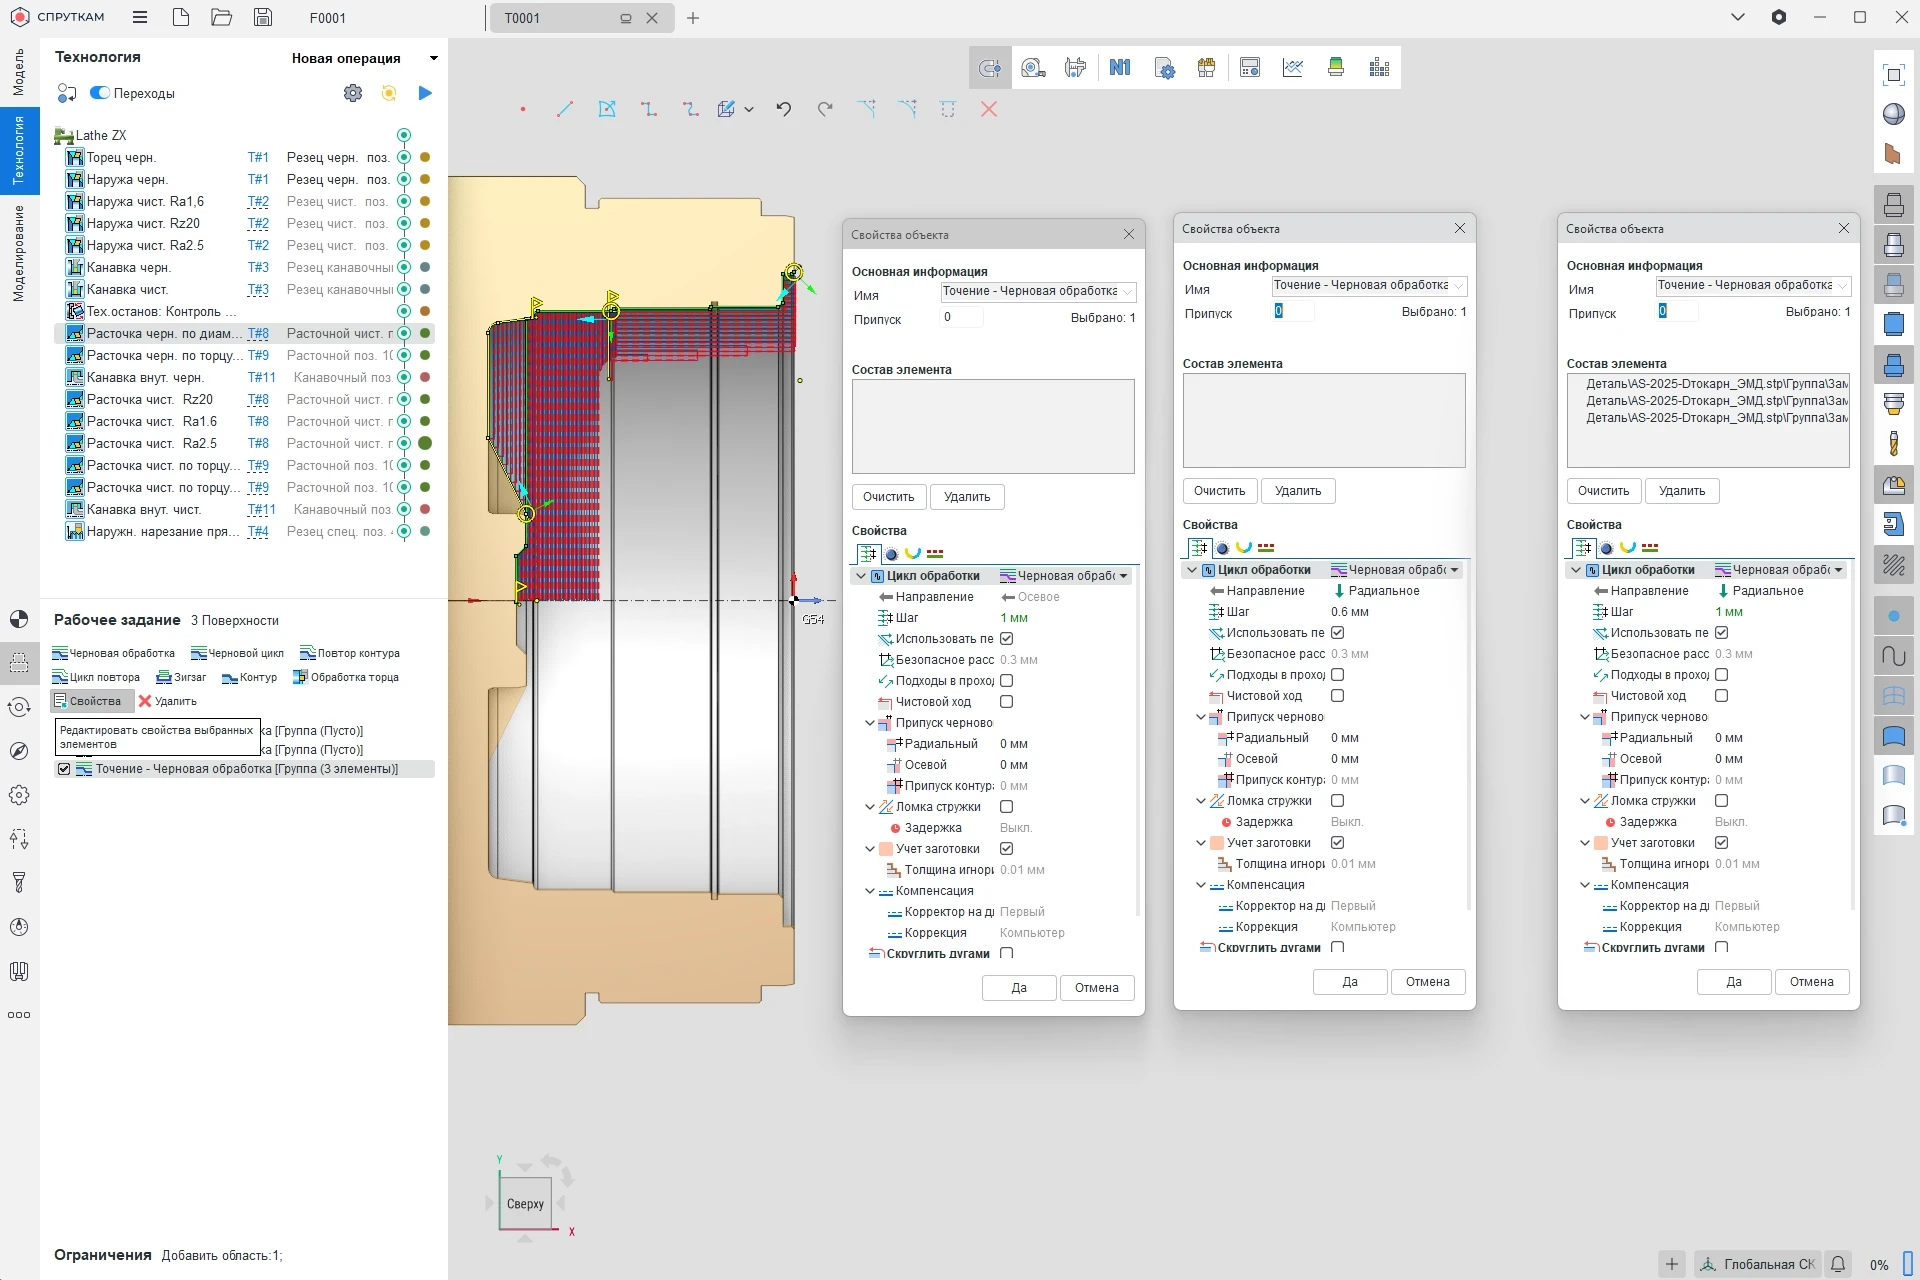1920x1280 pixels.
Task: Collapse Учет заготовки node in left dialog
Action: coord(870,849)
